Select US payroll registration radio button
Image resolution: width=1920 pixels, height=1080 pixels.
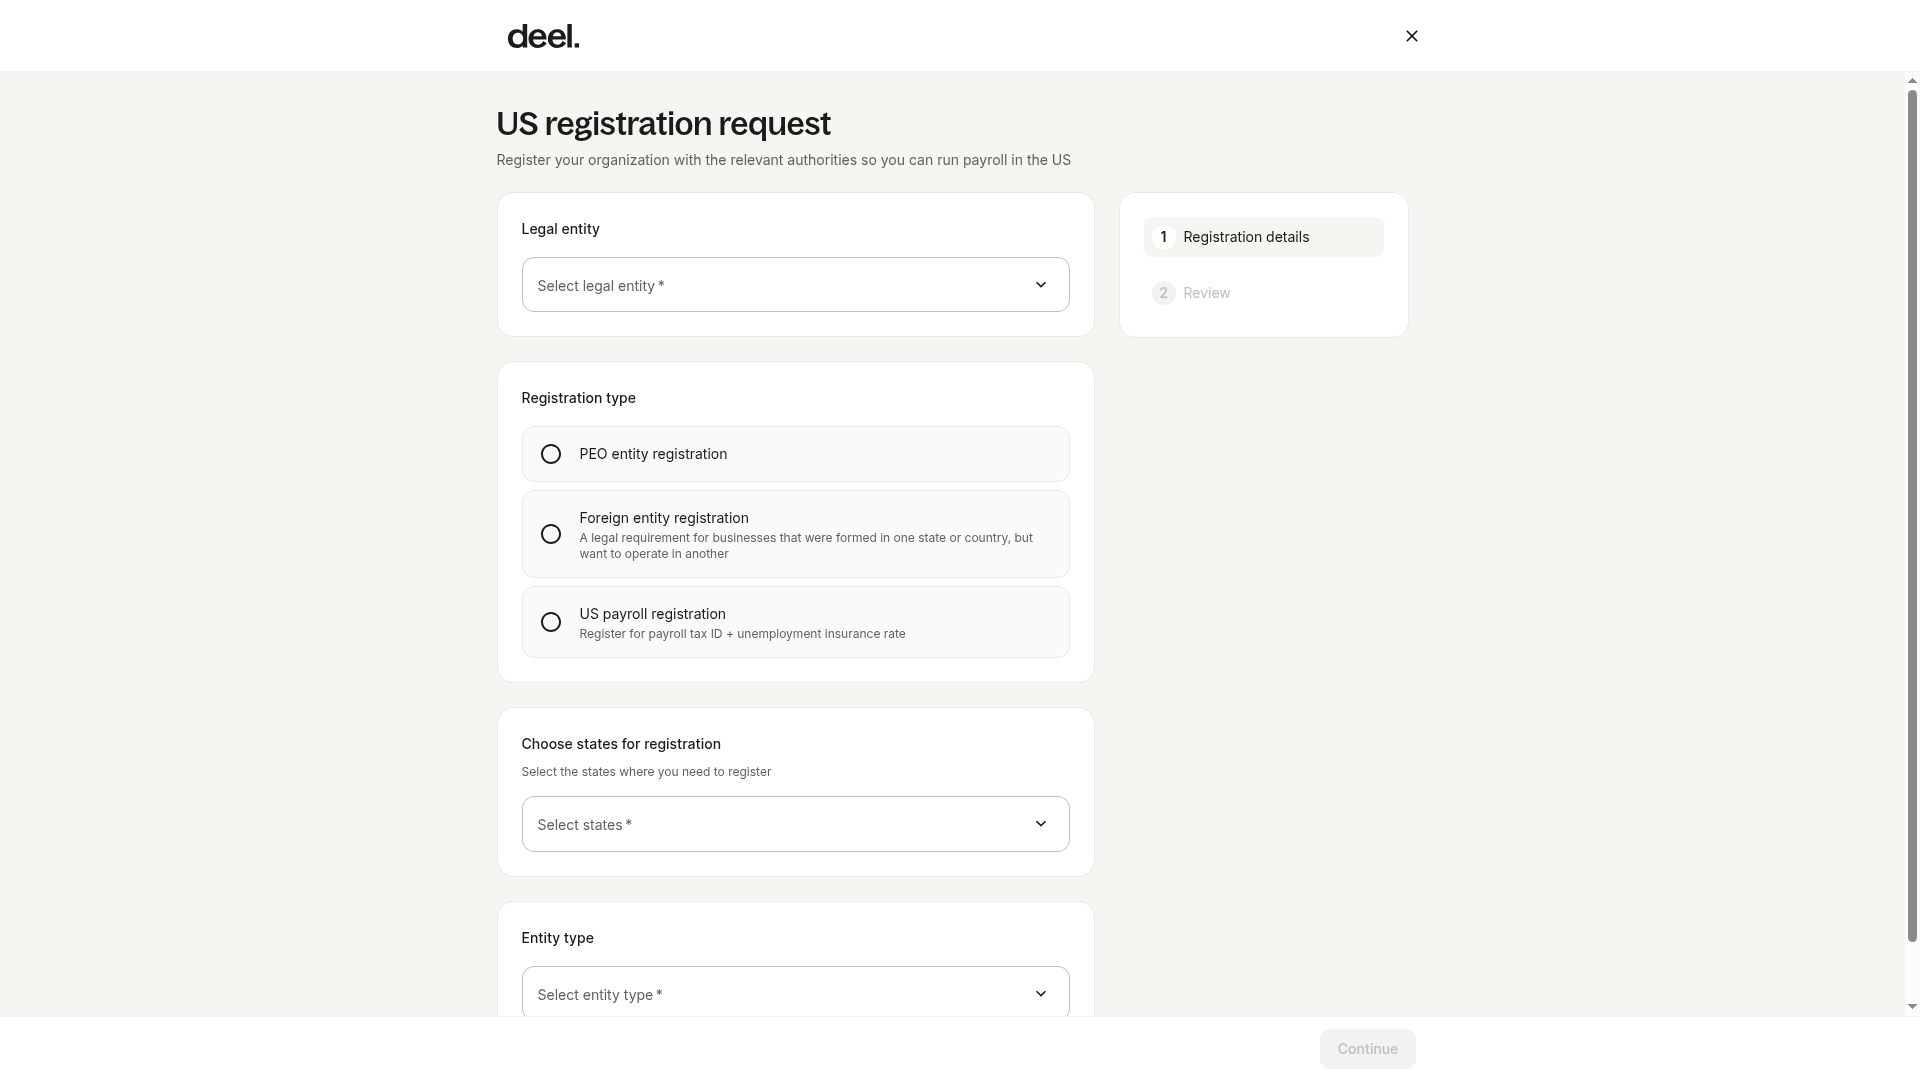point(550,622)
